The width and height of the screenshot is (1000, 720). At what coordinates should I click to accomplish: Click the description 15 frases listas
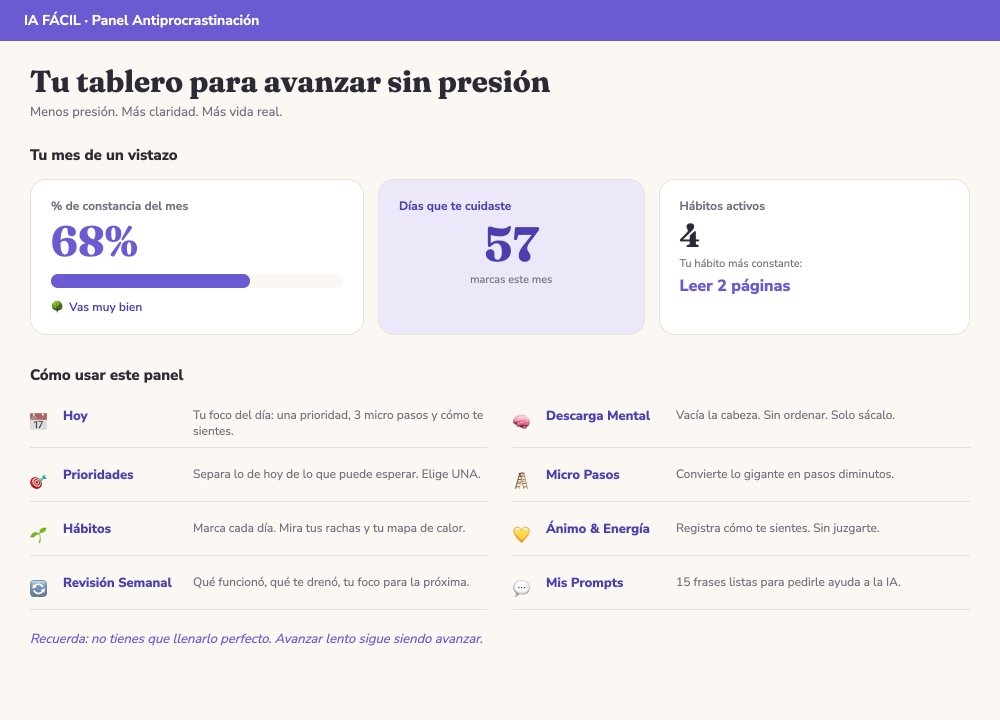pyautogui.click(x=788, y=582)
